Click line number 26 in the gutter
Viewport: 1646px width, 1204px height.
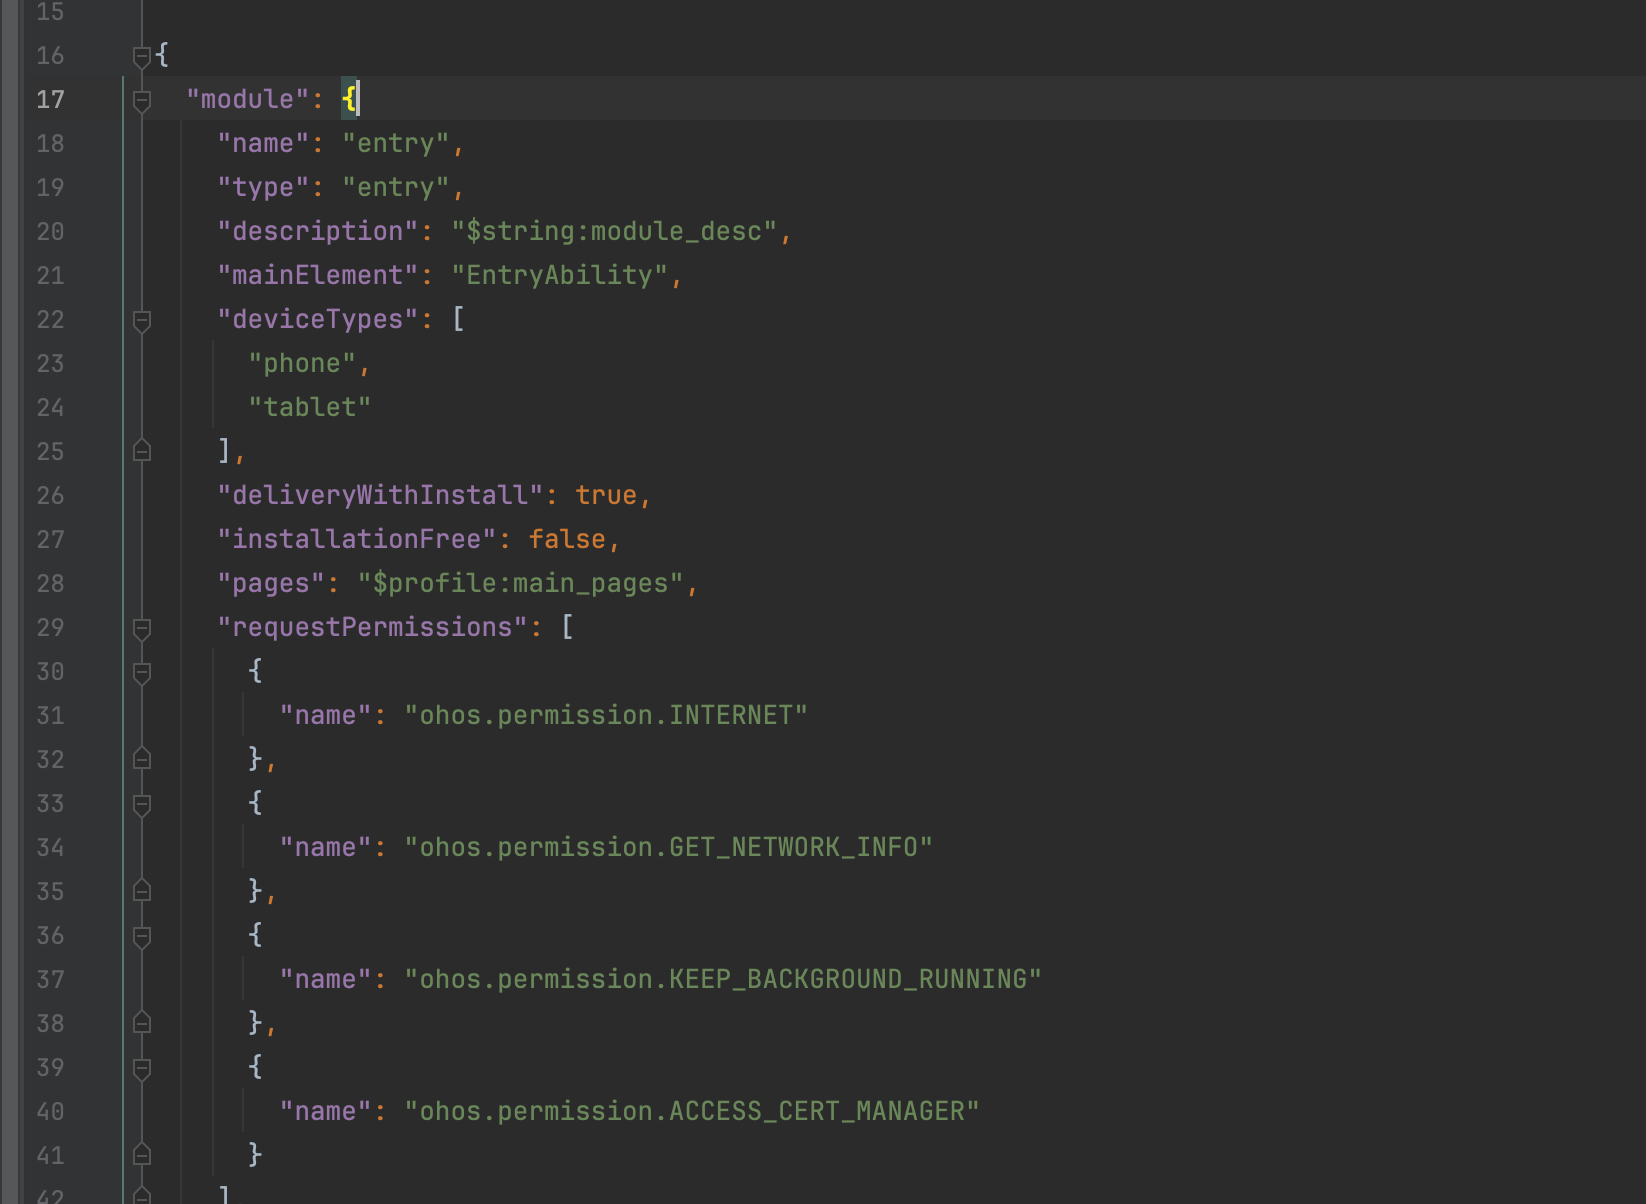pos(50,496)
